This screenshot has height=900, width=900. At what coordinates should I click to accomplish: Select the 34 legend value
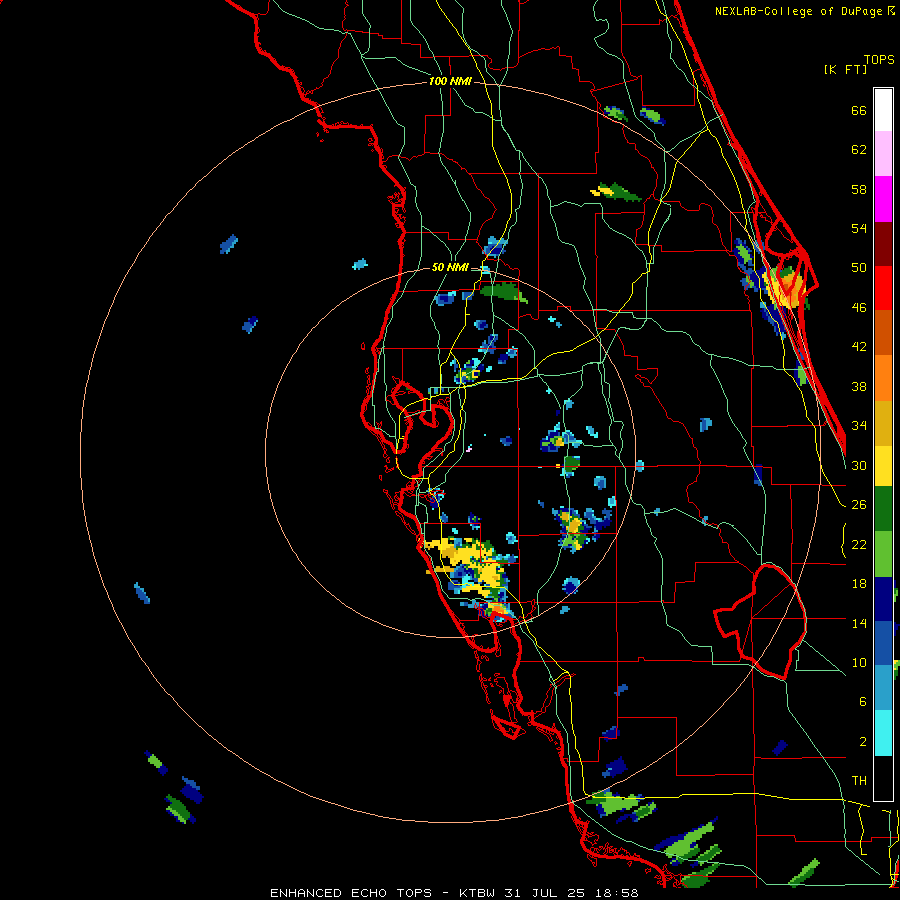tap(859, 426)
